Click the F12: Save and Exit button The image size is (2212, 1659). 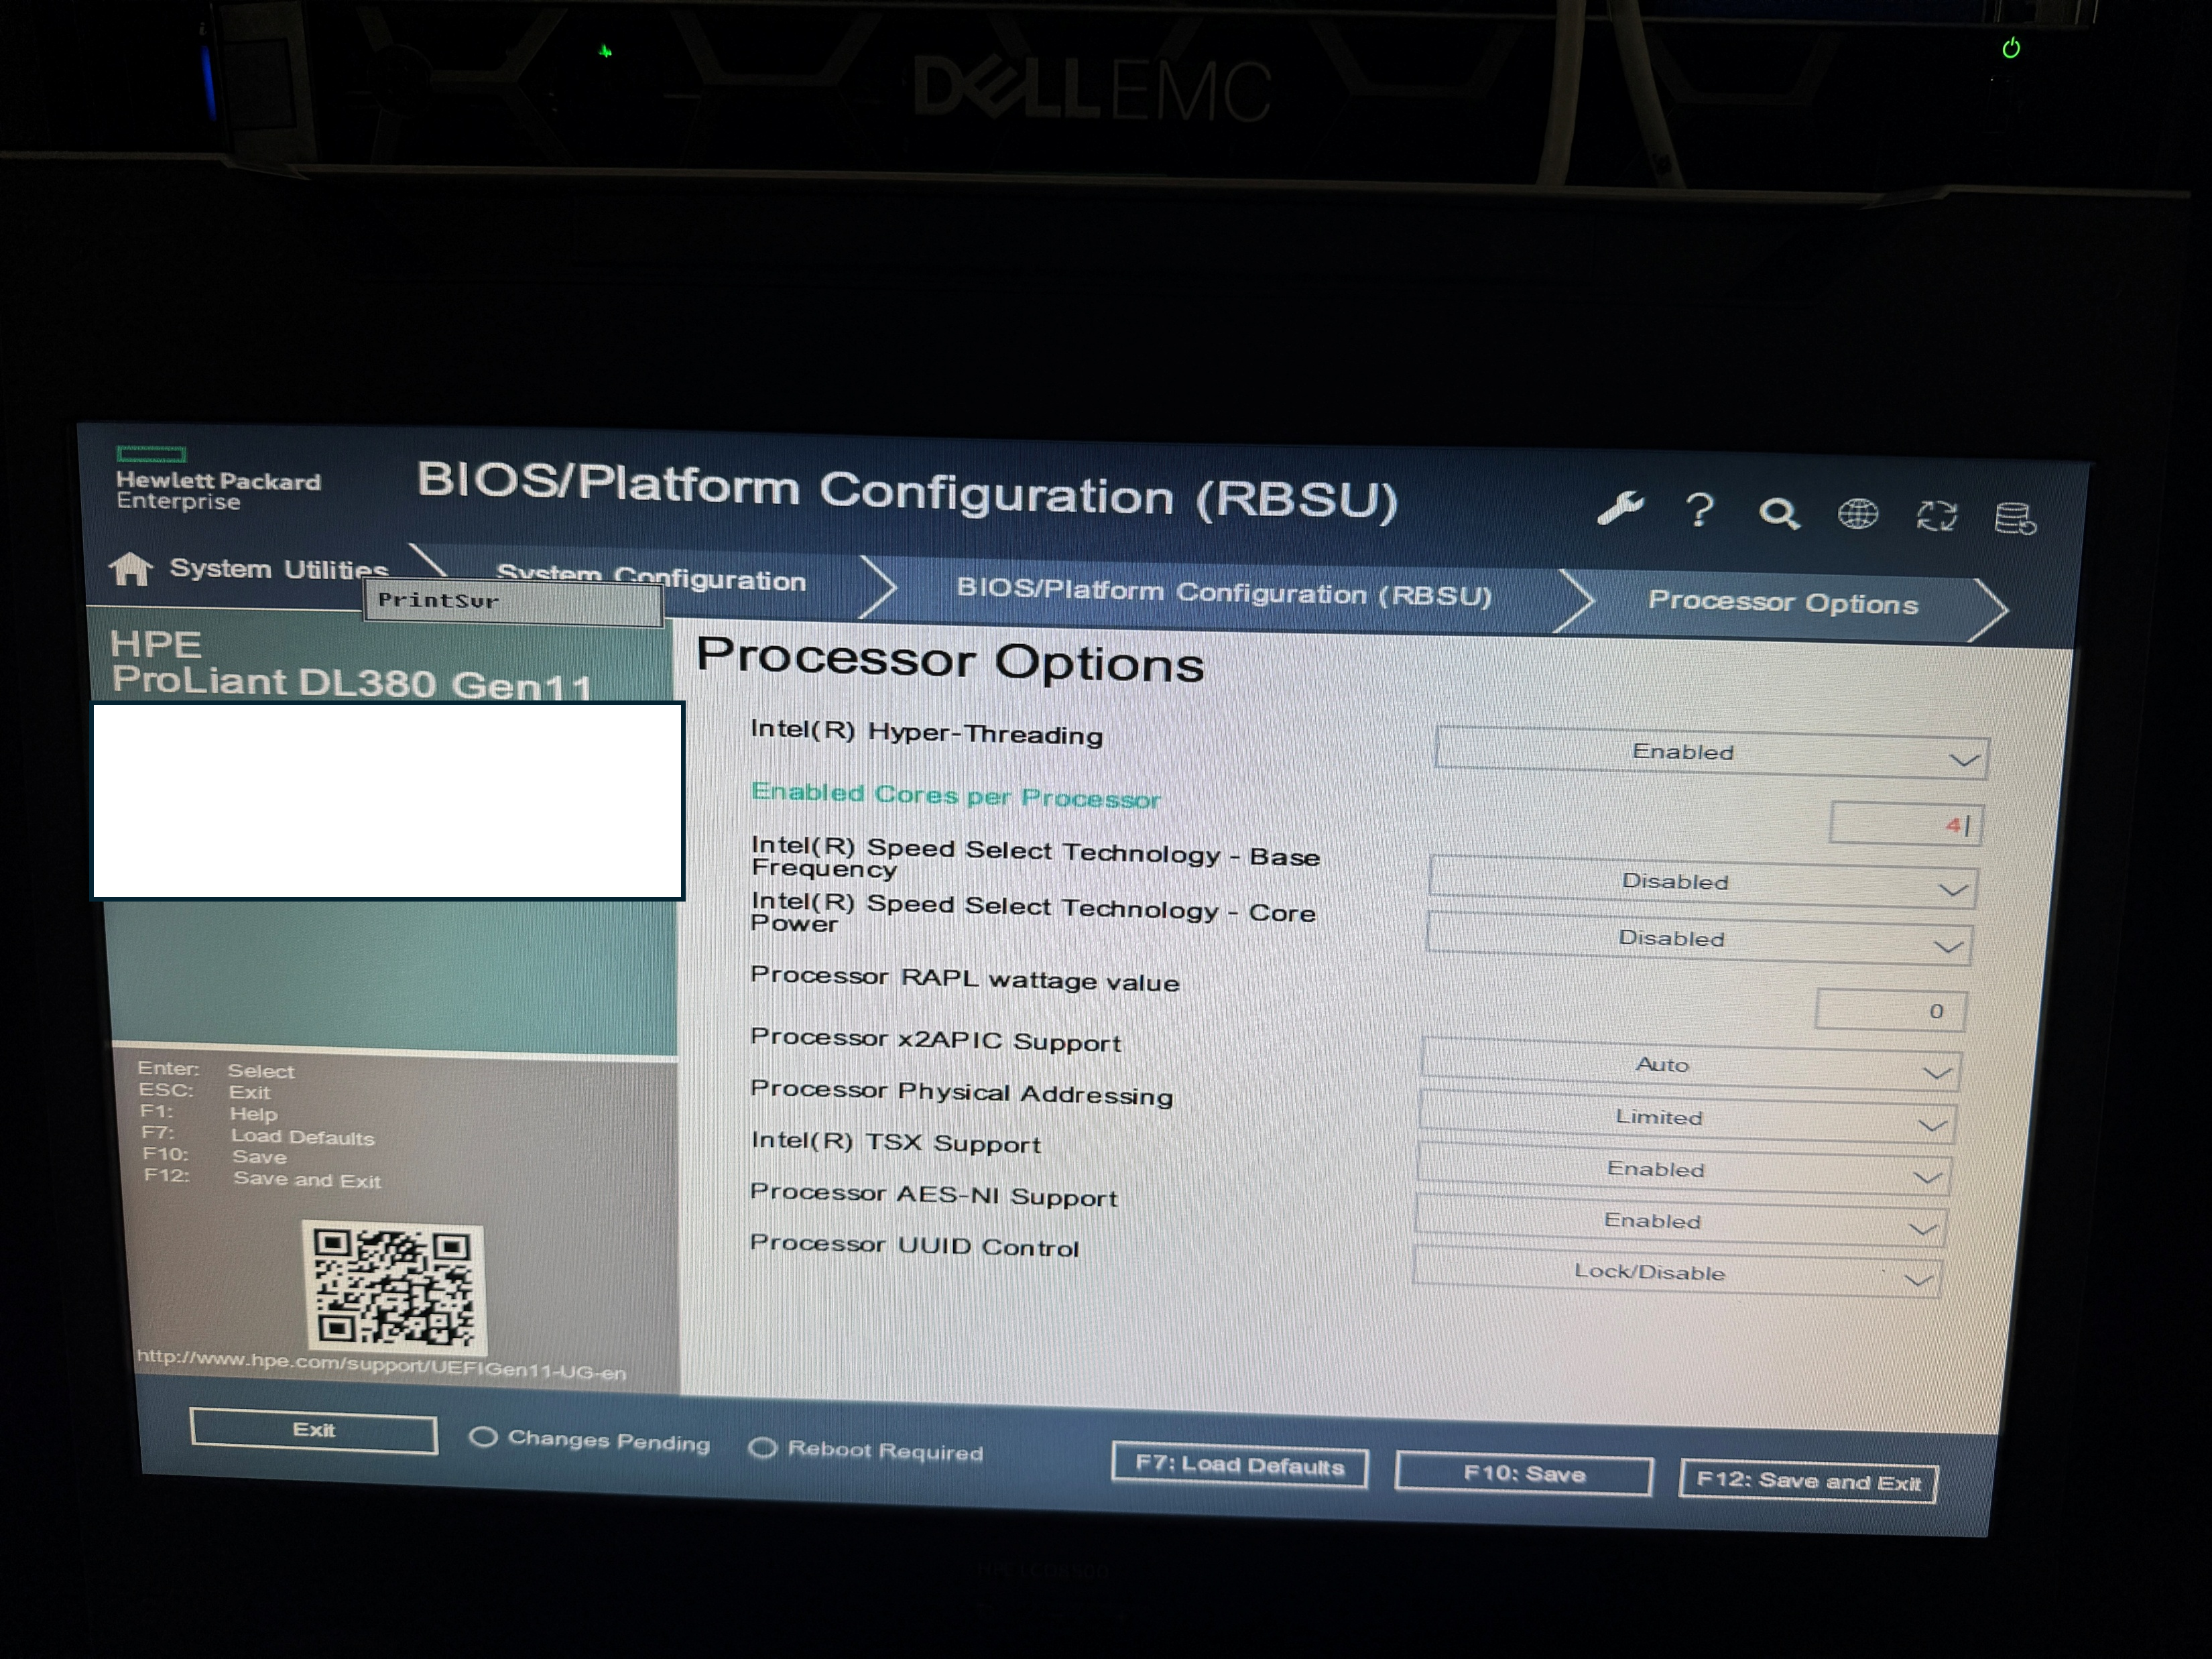tap(1808, 1482)
